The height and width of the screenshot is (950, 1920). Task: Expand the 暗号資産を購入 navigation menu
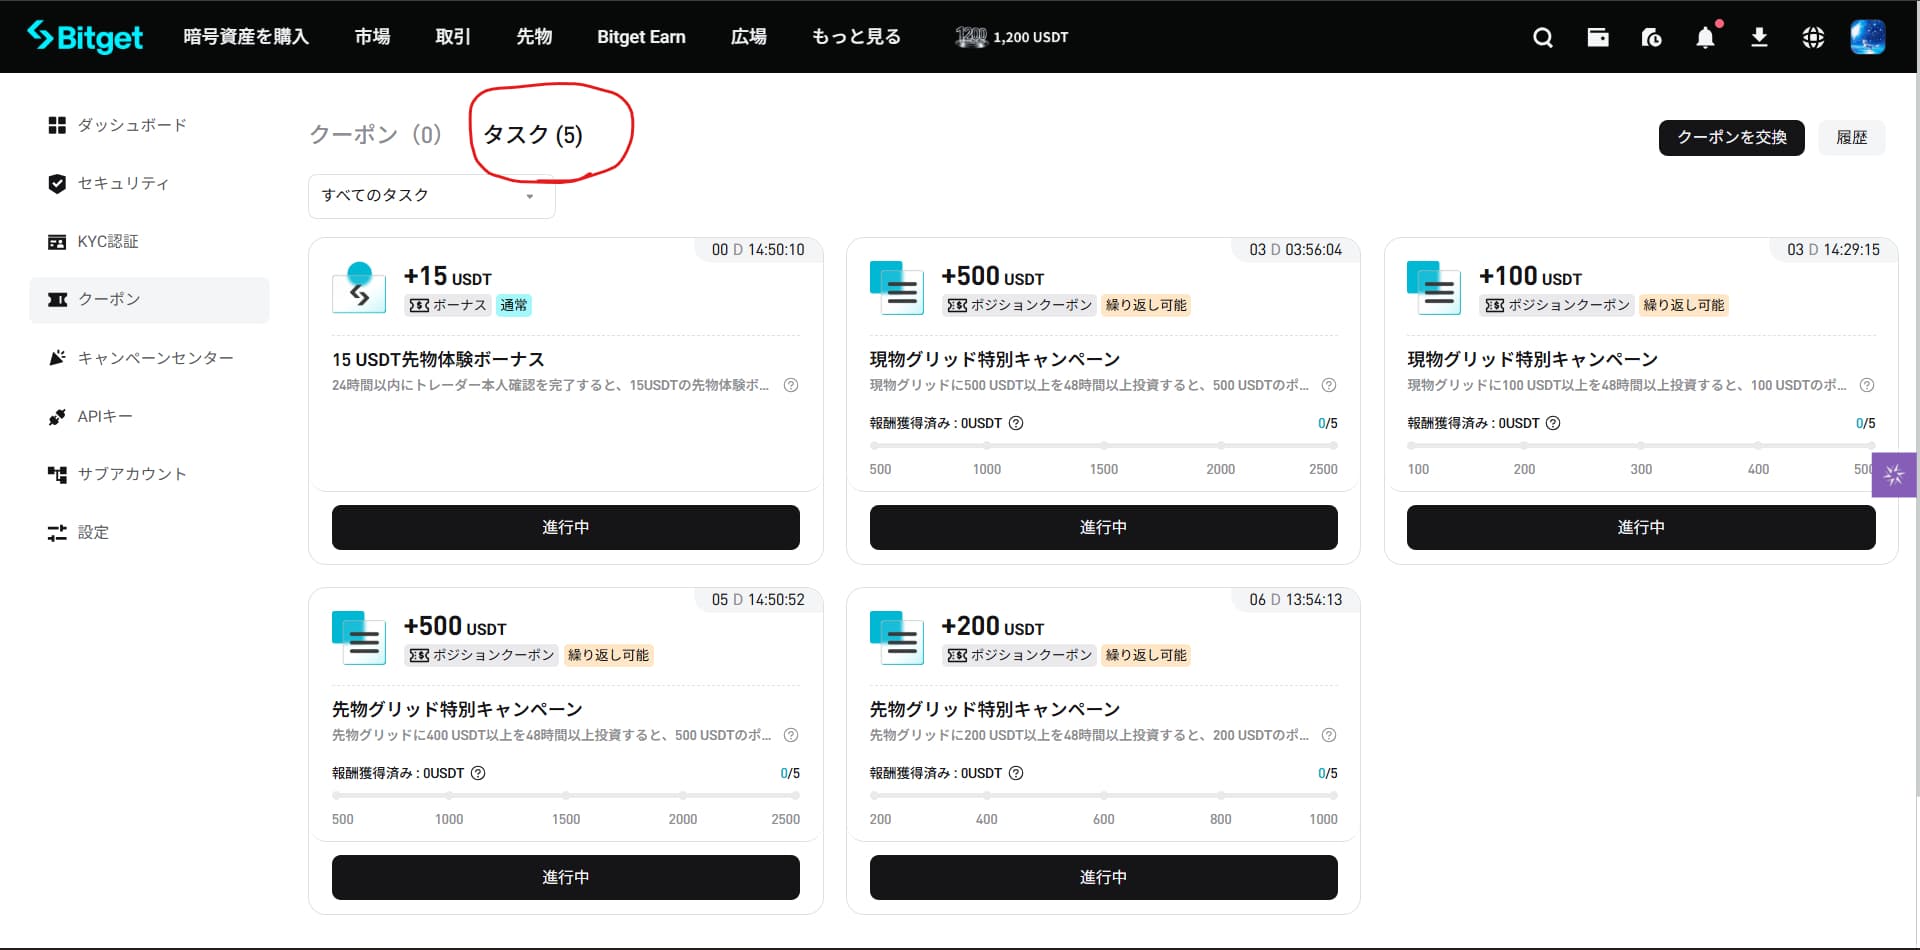pyautogui.click(x=246, y=37)
